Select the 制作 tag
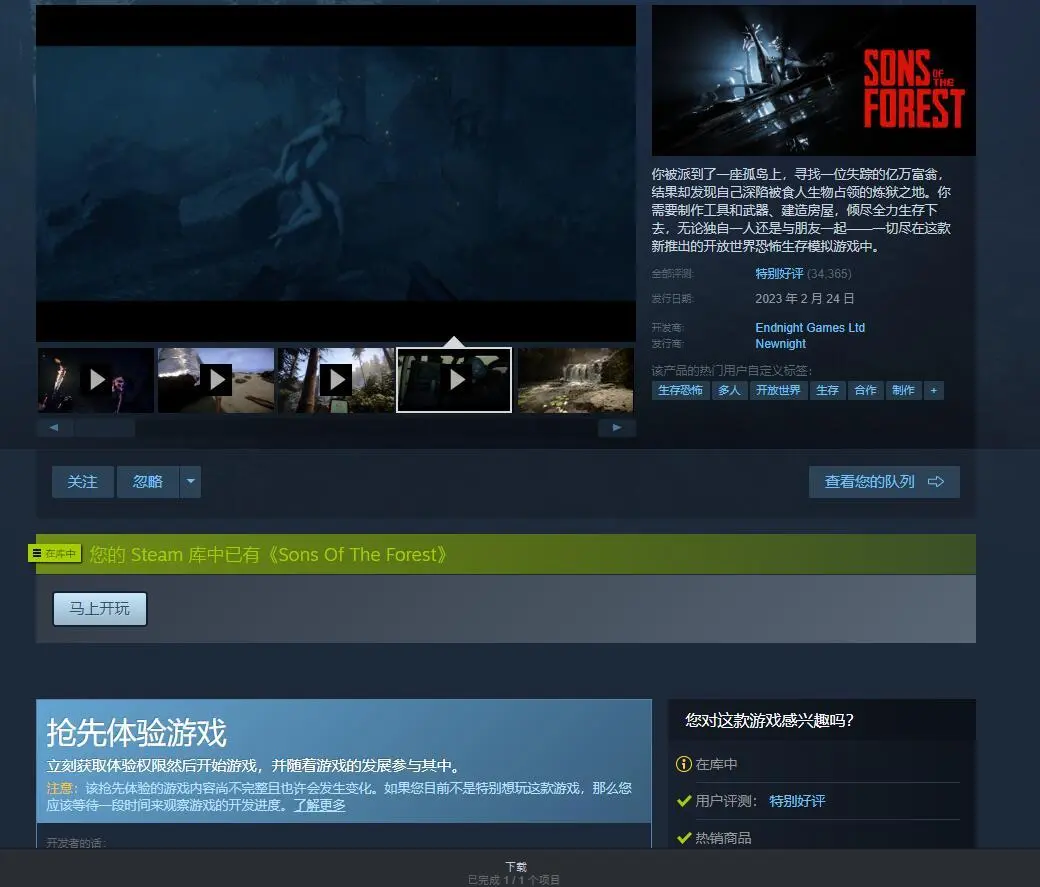Image resolution: width=1040 pixels, height=887 pixels. coord(903,390)
